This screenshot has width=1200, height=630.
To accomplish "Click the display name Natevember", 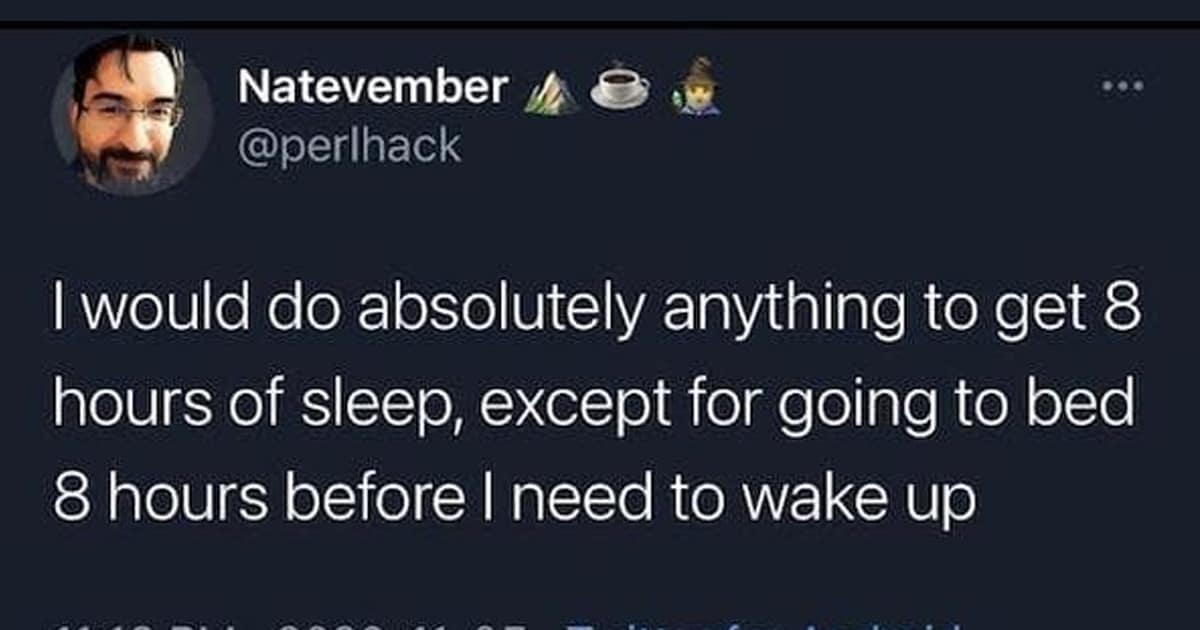I will tap(374, 88).
